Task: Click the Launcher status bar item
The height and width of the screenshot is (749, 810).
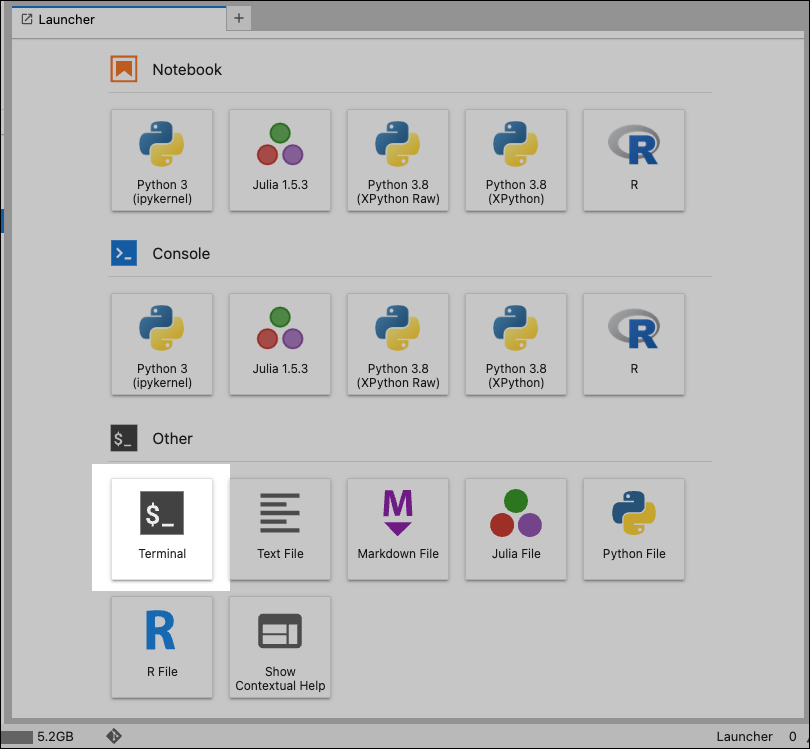Action: (x=744, y=736)
